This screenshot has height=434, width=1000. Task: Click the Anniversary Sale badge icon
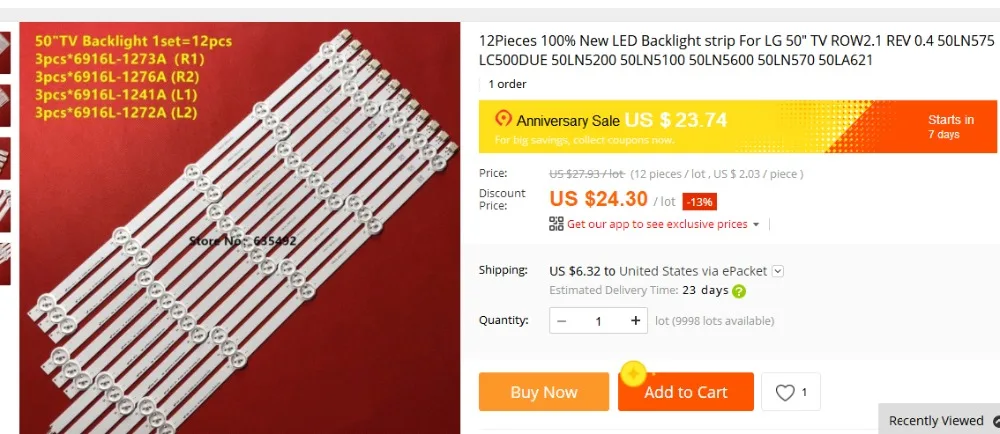coord(503,120)
